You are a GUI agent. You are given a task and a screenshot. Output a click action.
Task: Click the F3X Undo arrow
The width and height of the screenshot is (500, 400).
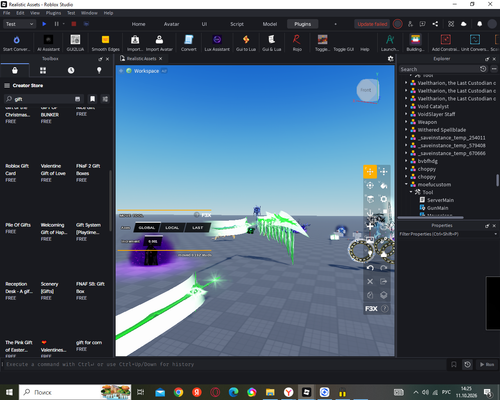pyautogui.click(x=370, y=268)
